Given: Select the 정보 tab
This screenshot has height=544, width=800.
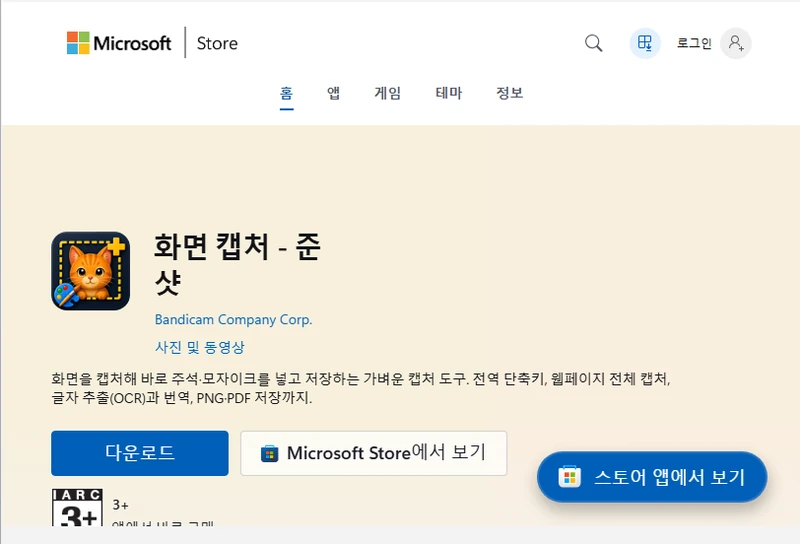Looking at the screenshot, I should [x=510, y=93].
